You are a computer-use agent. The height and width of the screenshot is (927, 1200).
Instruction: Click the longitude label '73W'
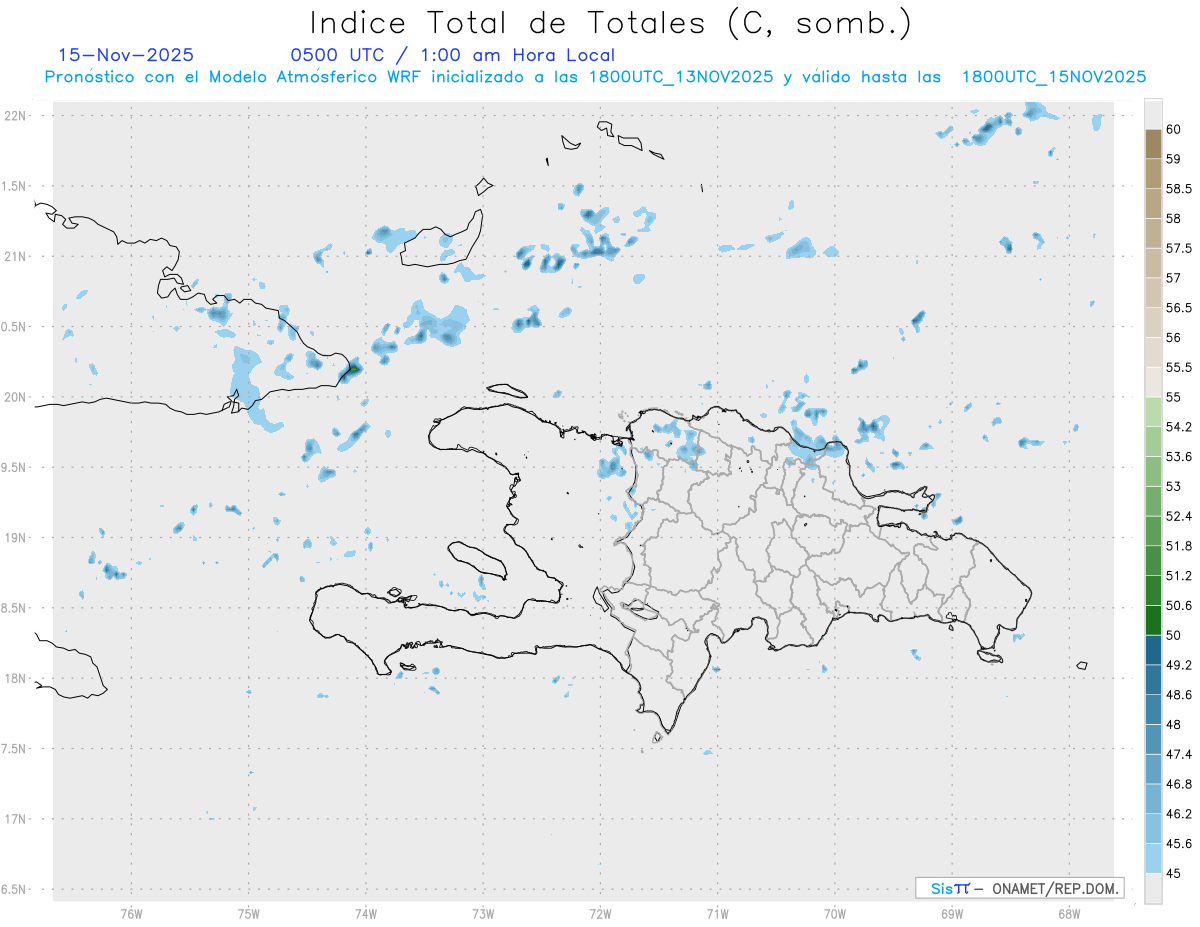(x=483, y=913)
